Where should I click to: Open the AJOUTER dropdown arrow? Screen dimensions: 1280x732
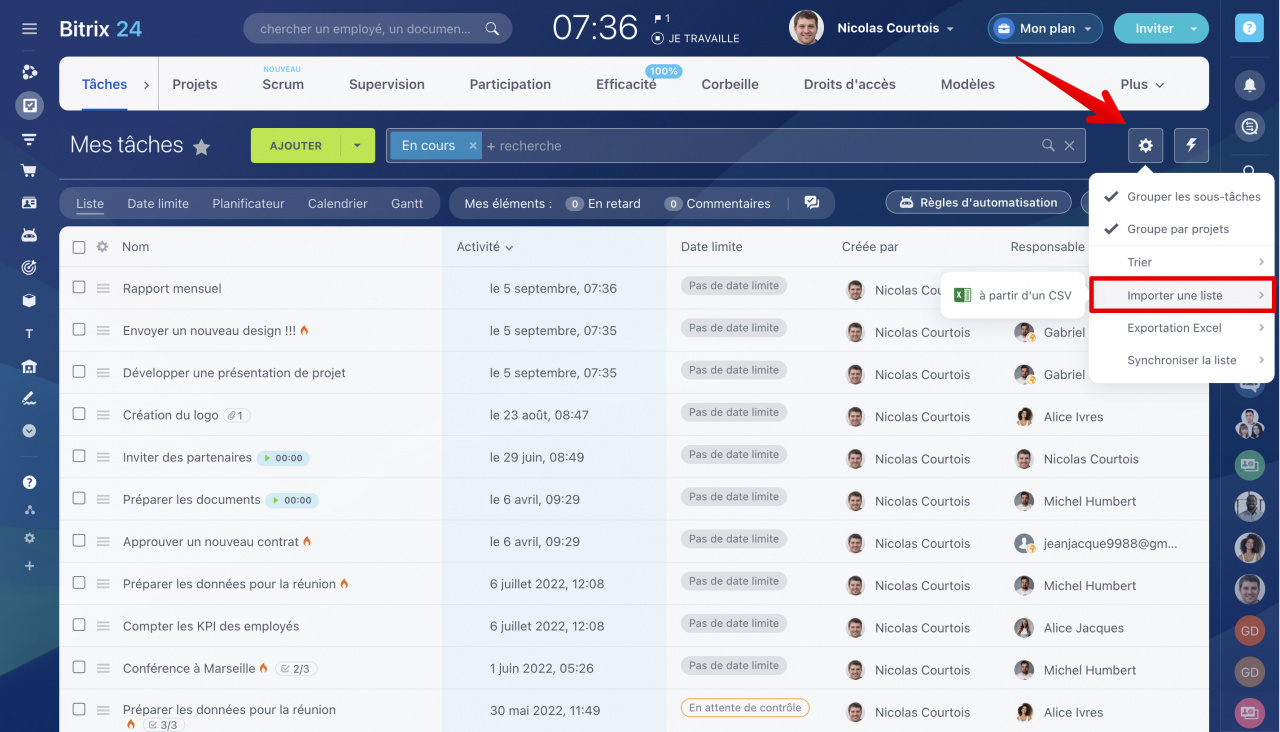[x=357, y=146]
